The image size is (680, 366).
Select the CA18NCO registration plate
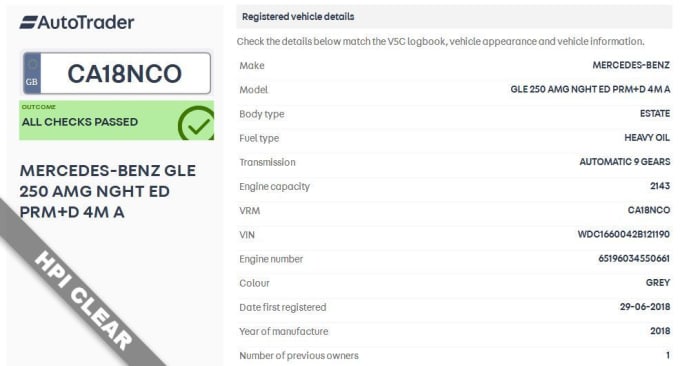click(x=117, y=73)
